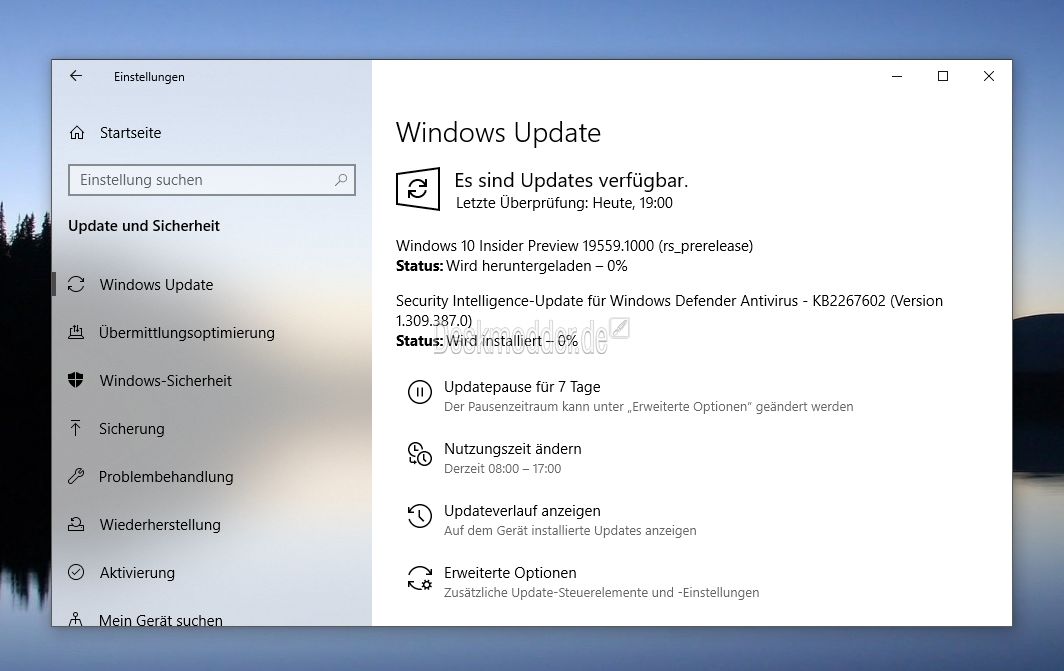Screen dimensions: 1064x671
Task: Click 'Wird installiert – 0%' status
Action: (512, 341)
